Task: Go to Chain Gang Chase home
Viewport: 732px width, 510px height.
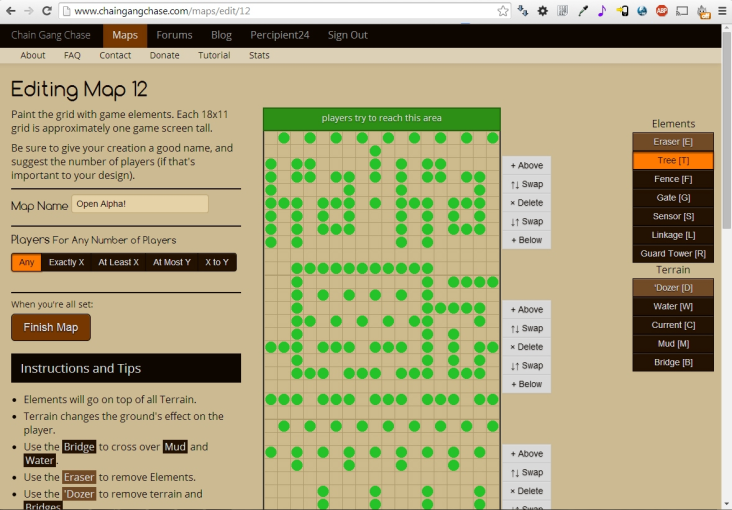Action: [x=50, y=35]
